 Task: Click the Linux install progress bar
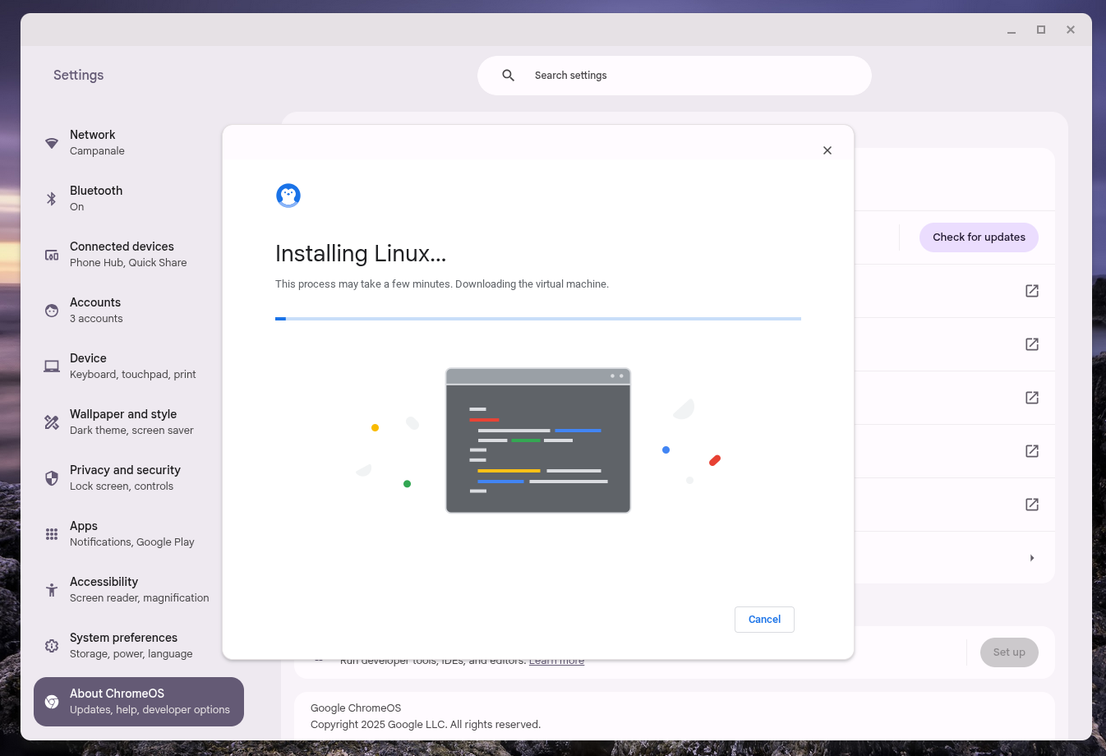click(x=537, y=319)
